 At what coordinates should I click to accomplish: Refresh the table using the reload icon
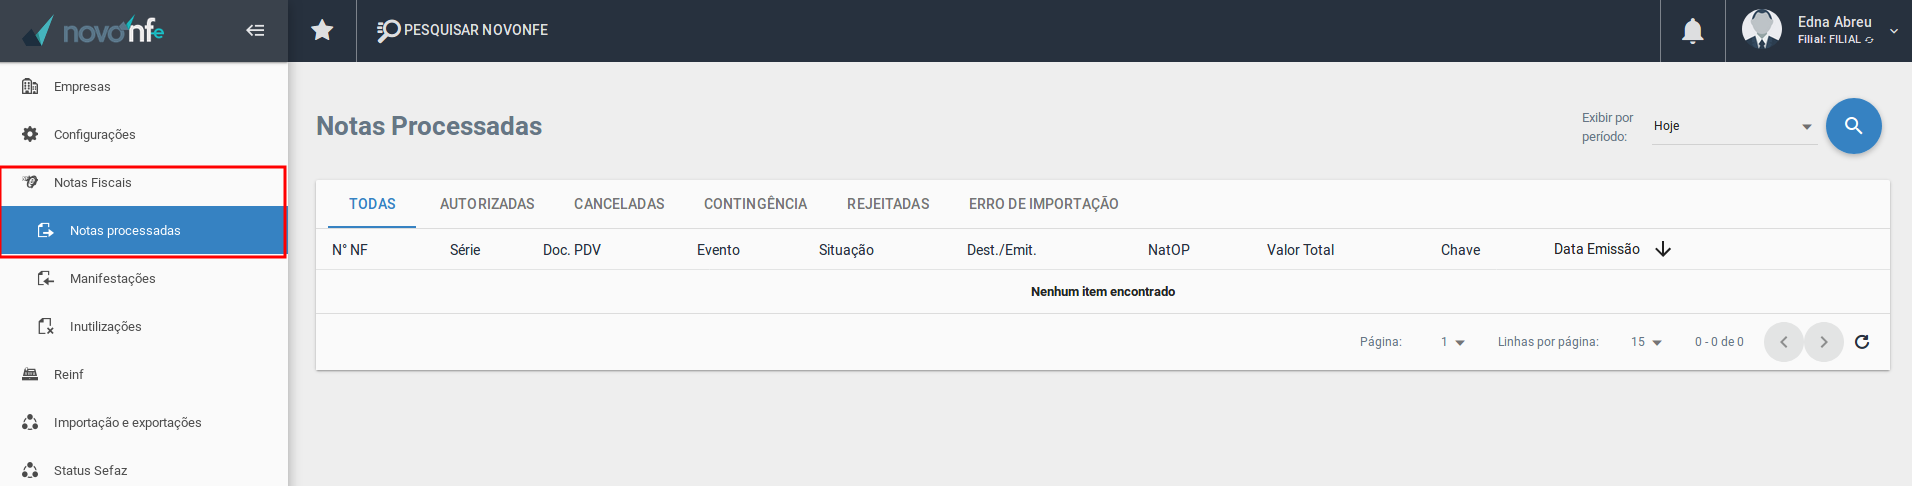click(x=1862, y=342)
